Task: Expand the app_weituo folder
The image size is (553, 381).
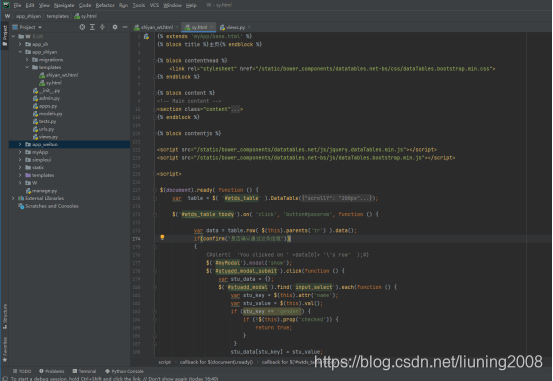Action: point(20,144)
